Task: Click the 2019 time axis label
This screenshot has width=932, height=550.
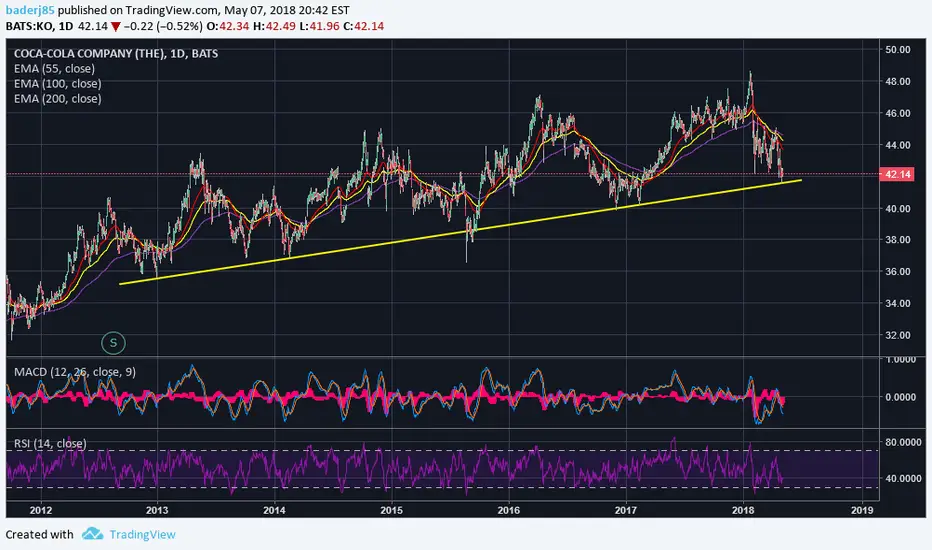Action: point(862,510)
